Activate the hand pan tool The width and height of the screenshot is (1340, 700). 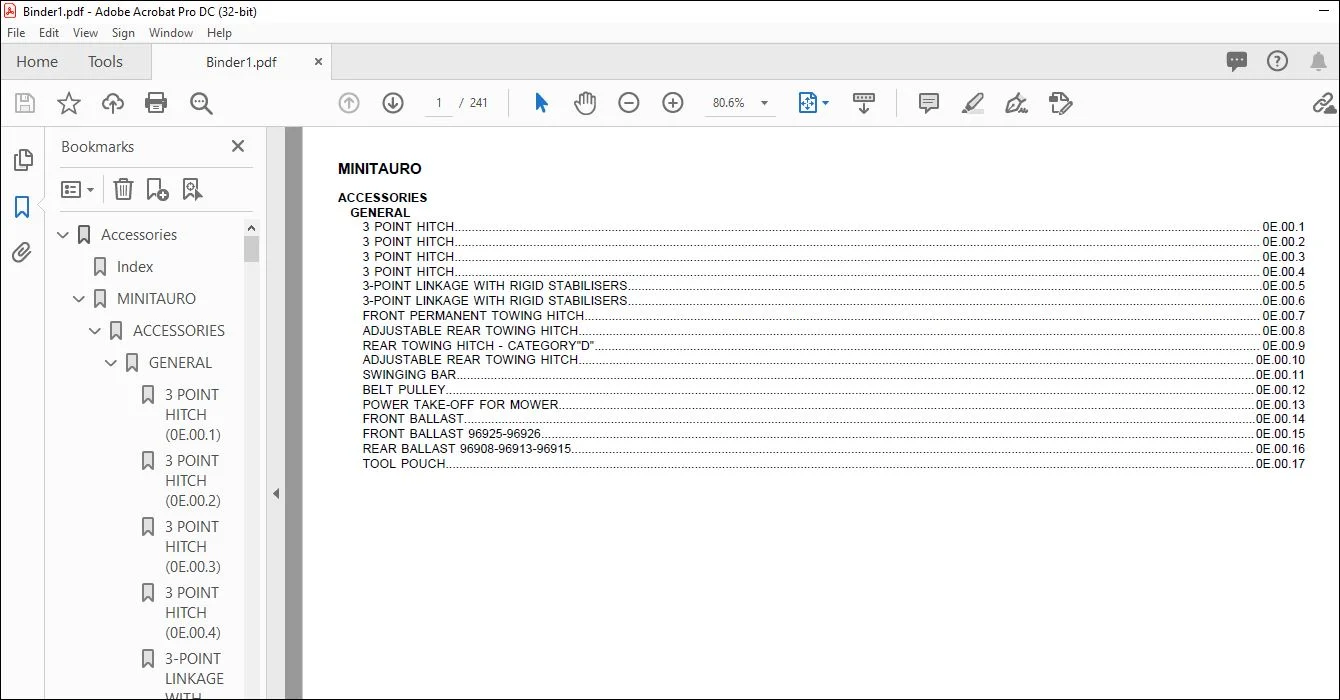pyautogui.click(x=585, y=103)
